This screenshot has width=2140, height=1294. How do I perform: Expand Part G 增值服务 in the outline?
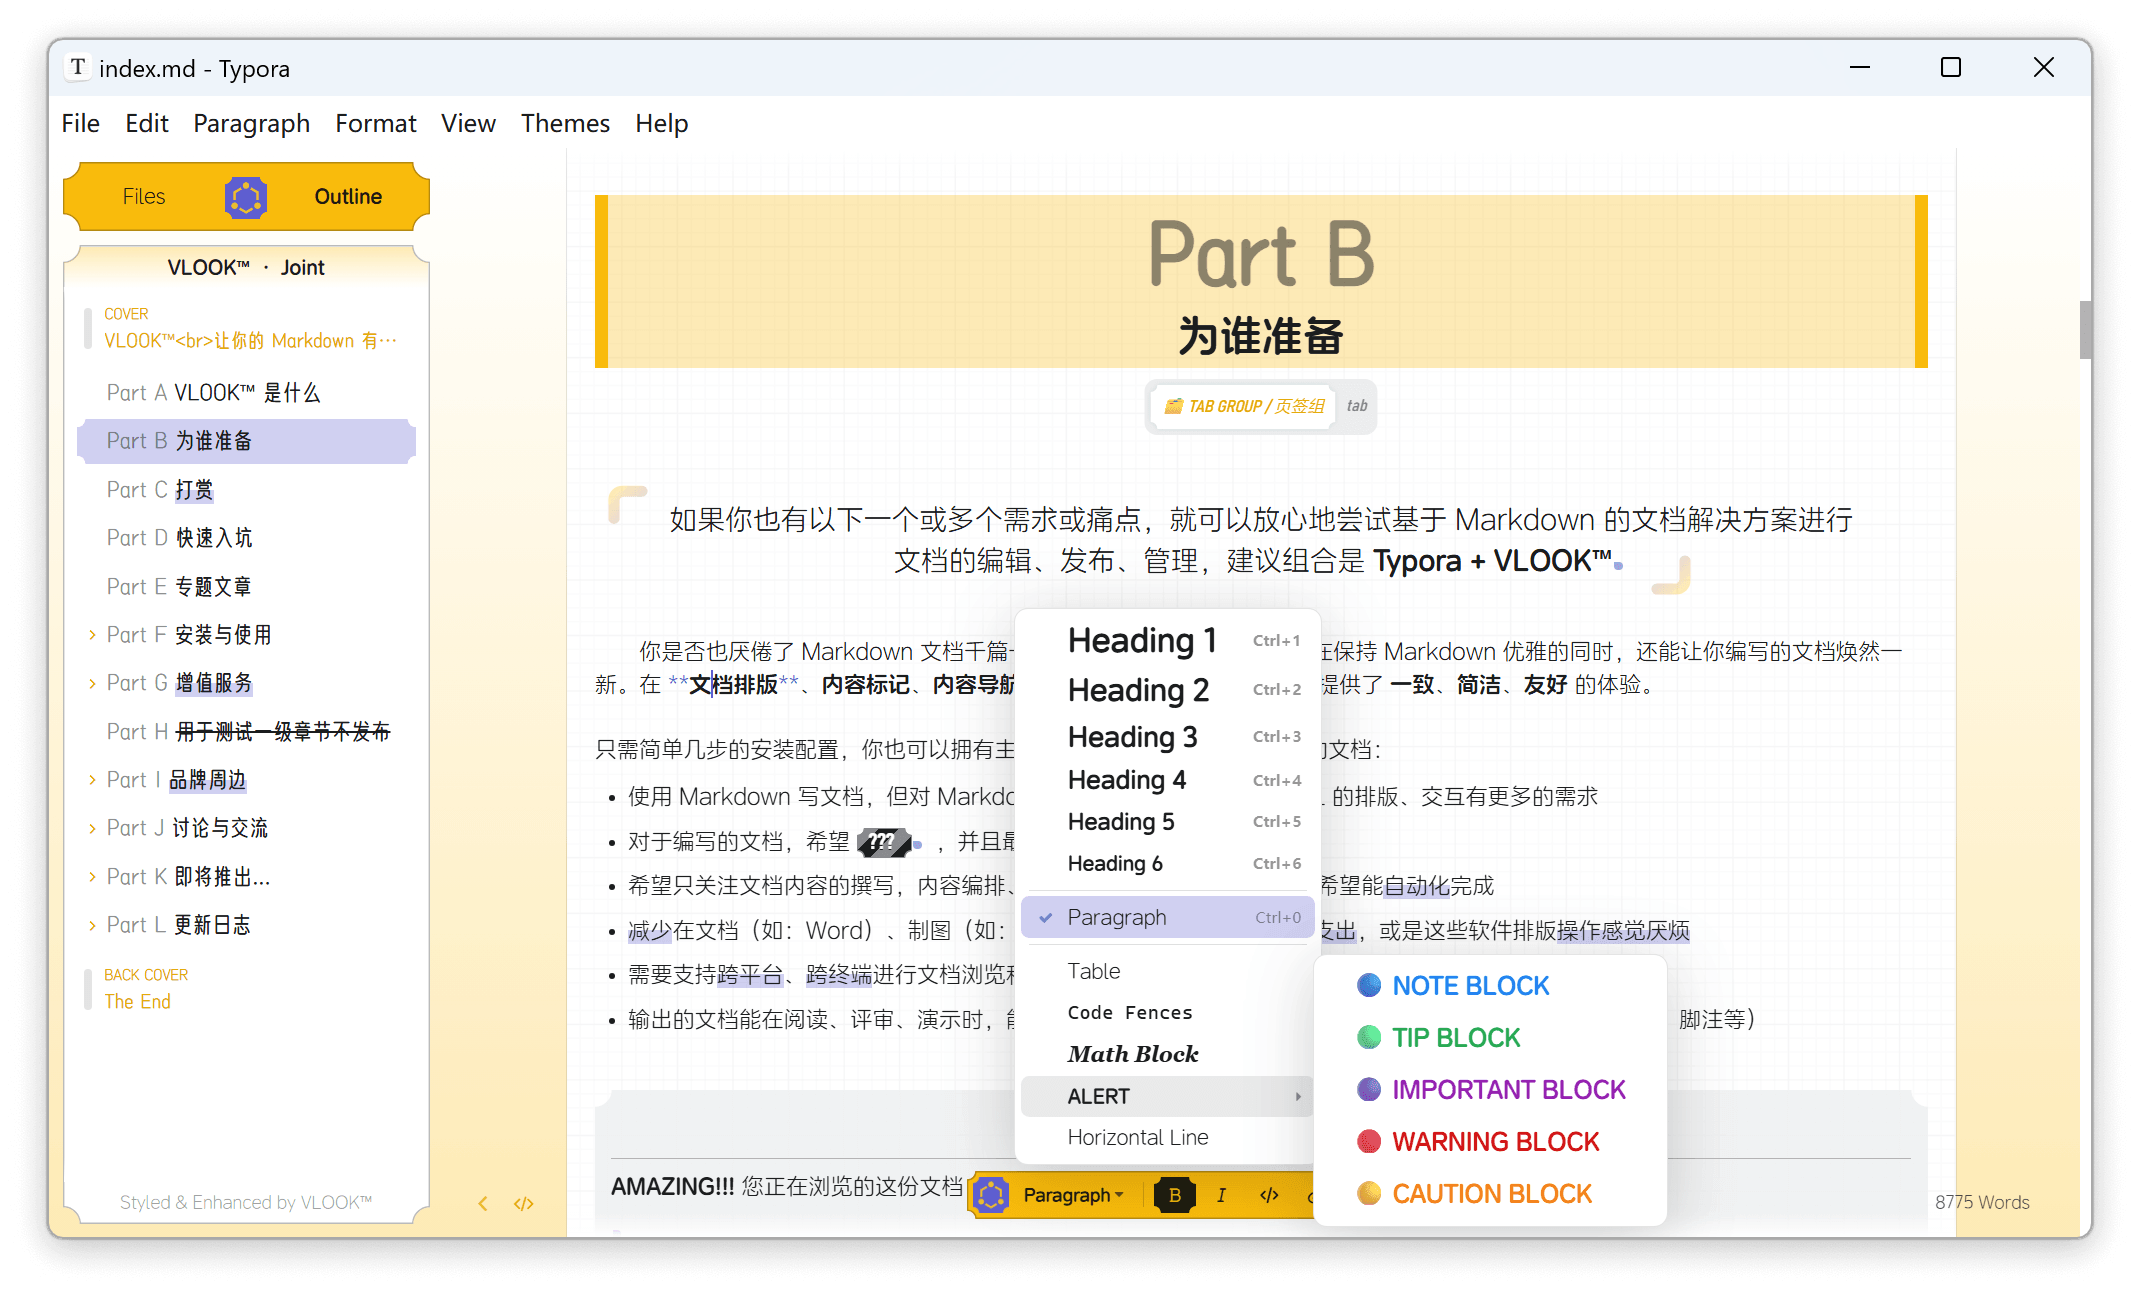tap(92, 683)
